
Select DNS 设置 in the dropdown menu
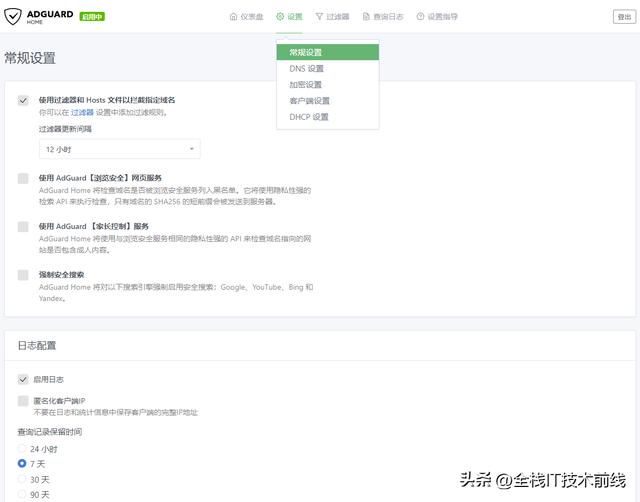point(328,69)
